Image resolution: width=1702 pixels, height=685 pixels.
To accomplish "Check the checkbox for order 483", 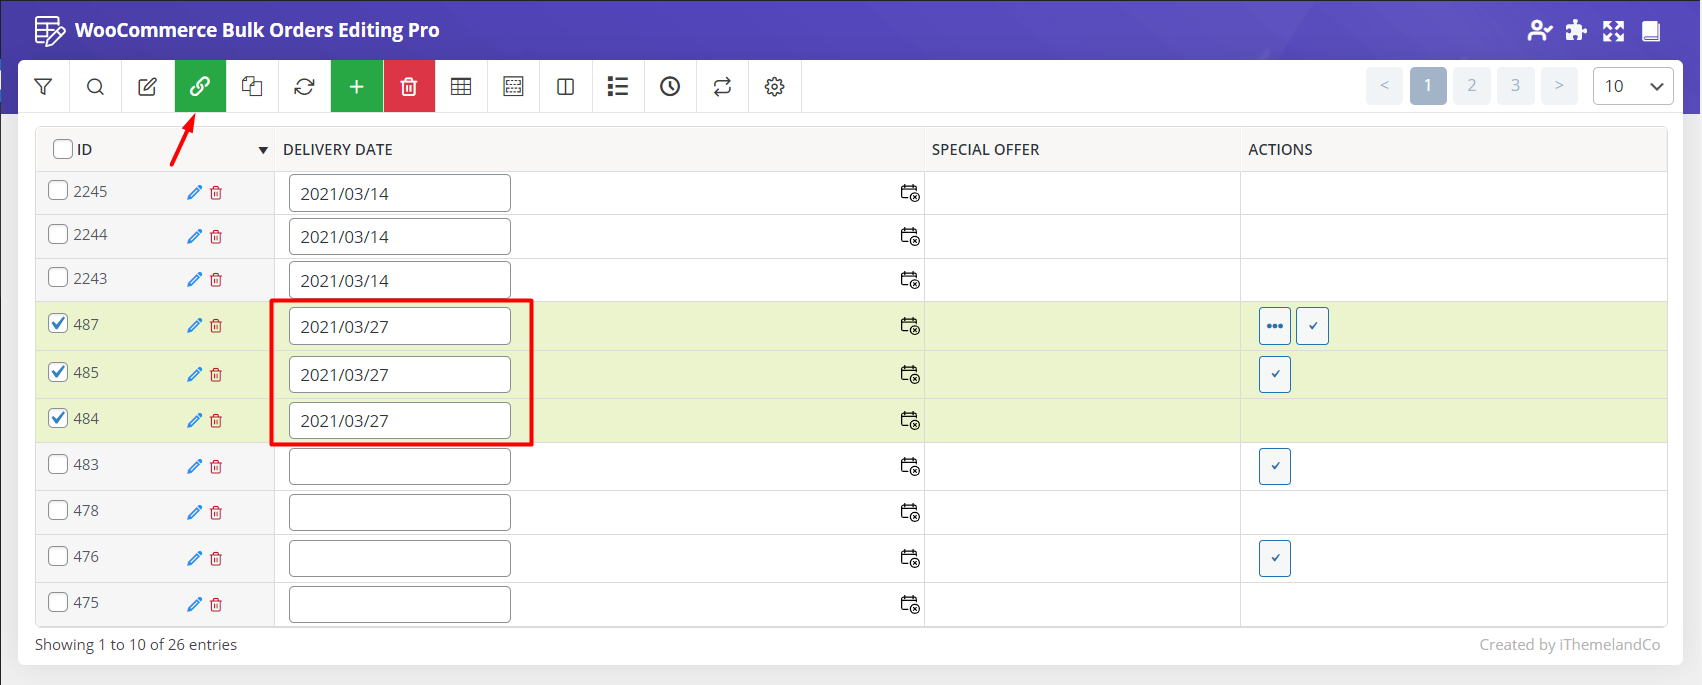I will pyautogui.click(x=59, y=464).
